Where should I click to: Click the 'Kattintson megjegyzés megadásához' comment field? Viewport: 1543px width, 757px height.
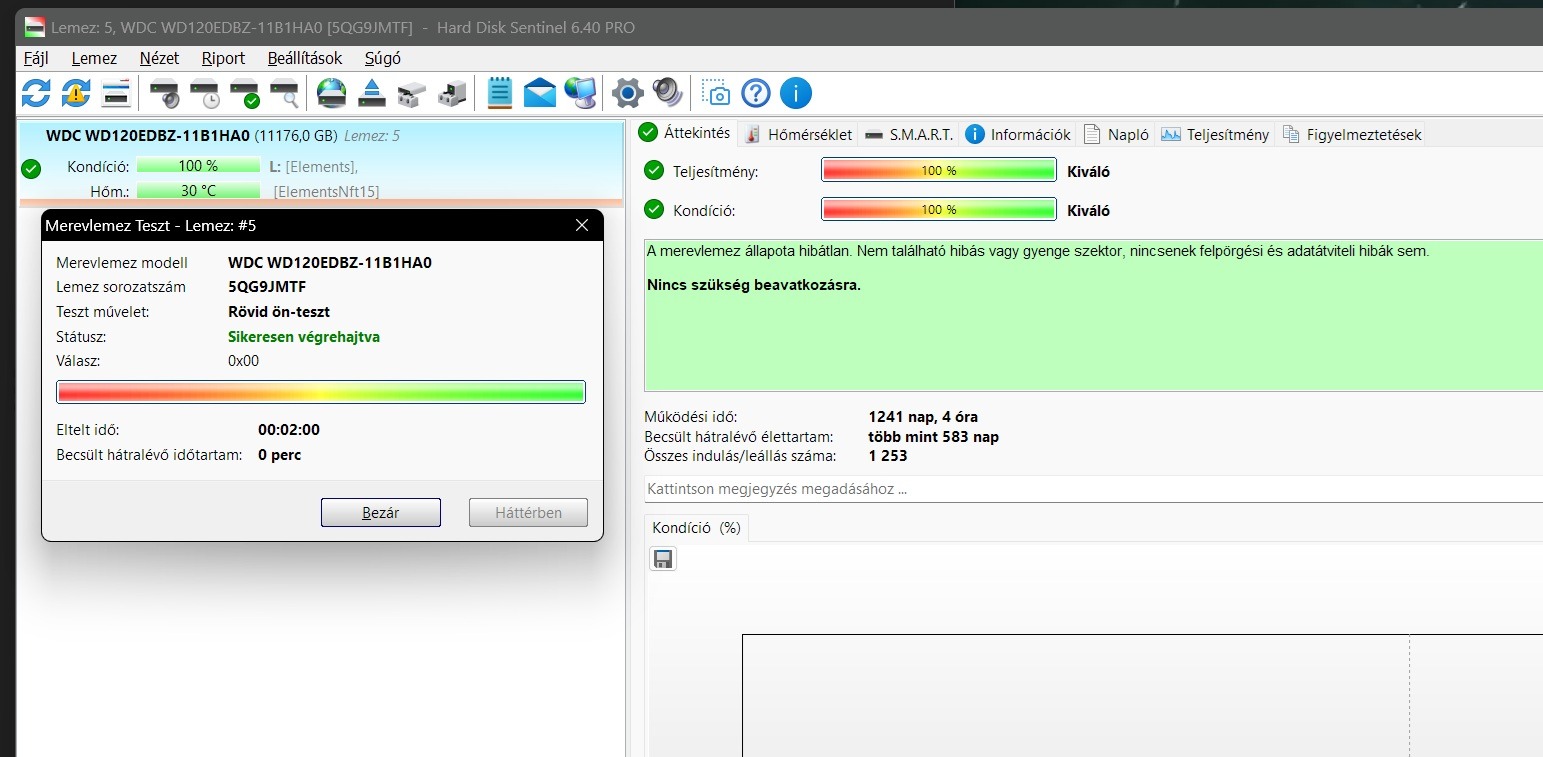click(1093, 489)
